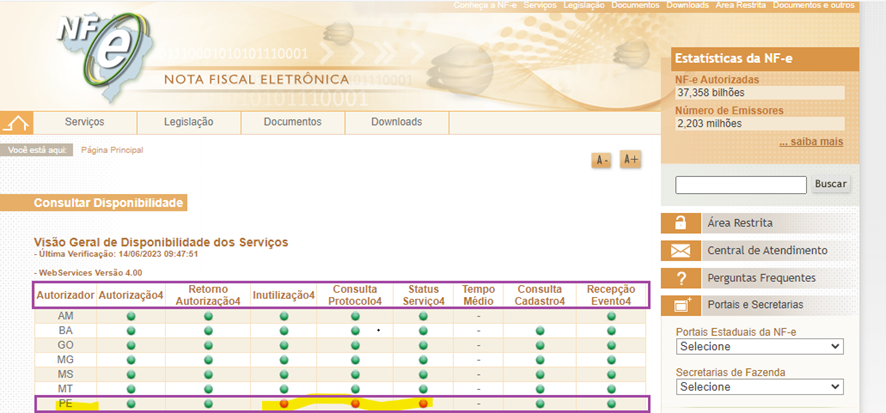Click MG green Consulta Protocolo4 status indicator

tap(355, 360)
